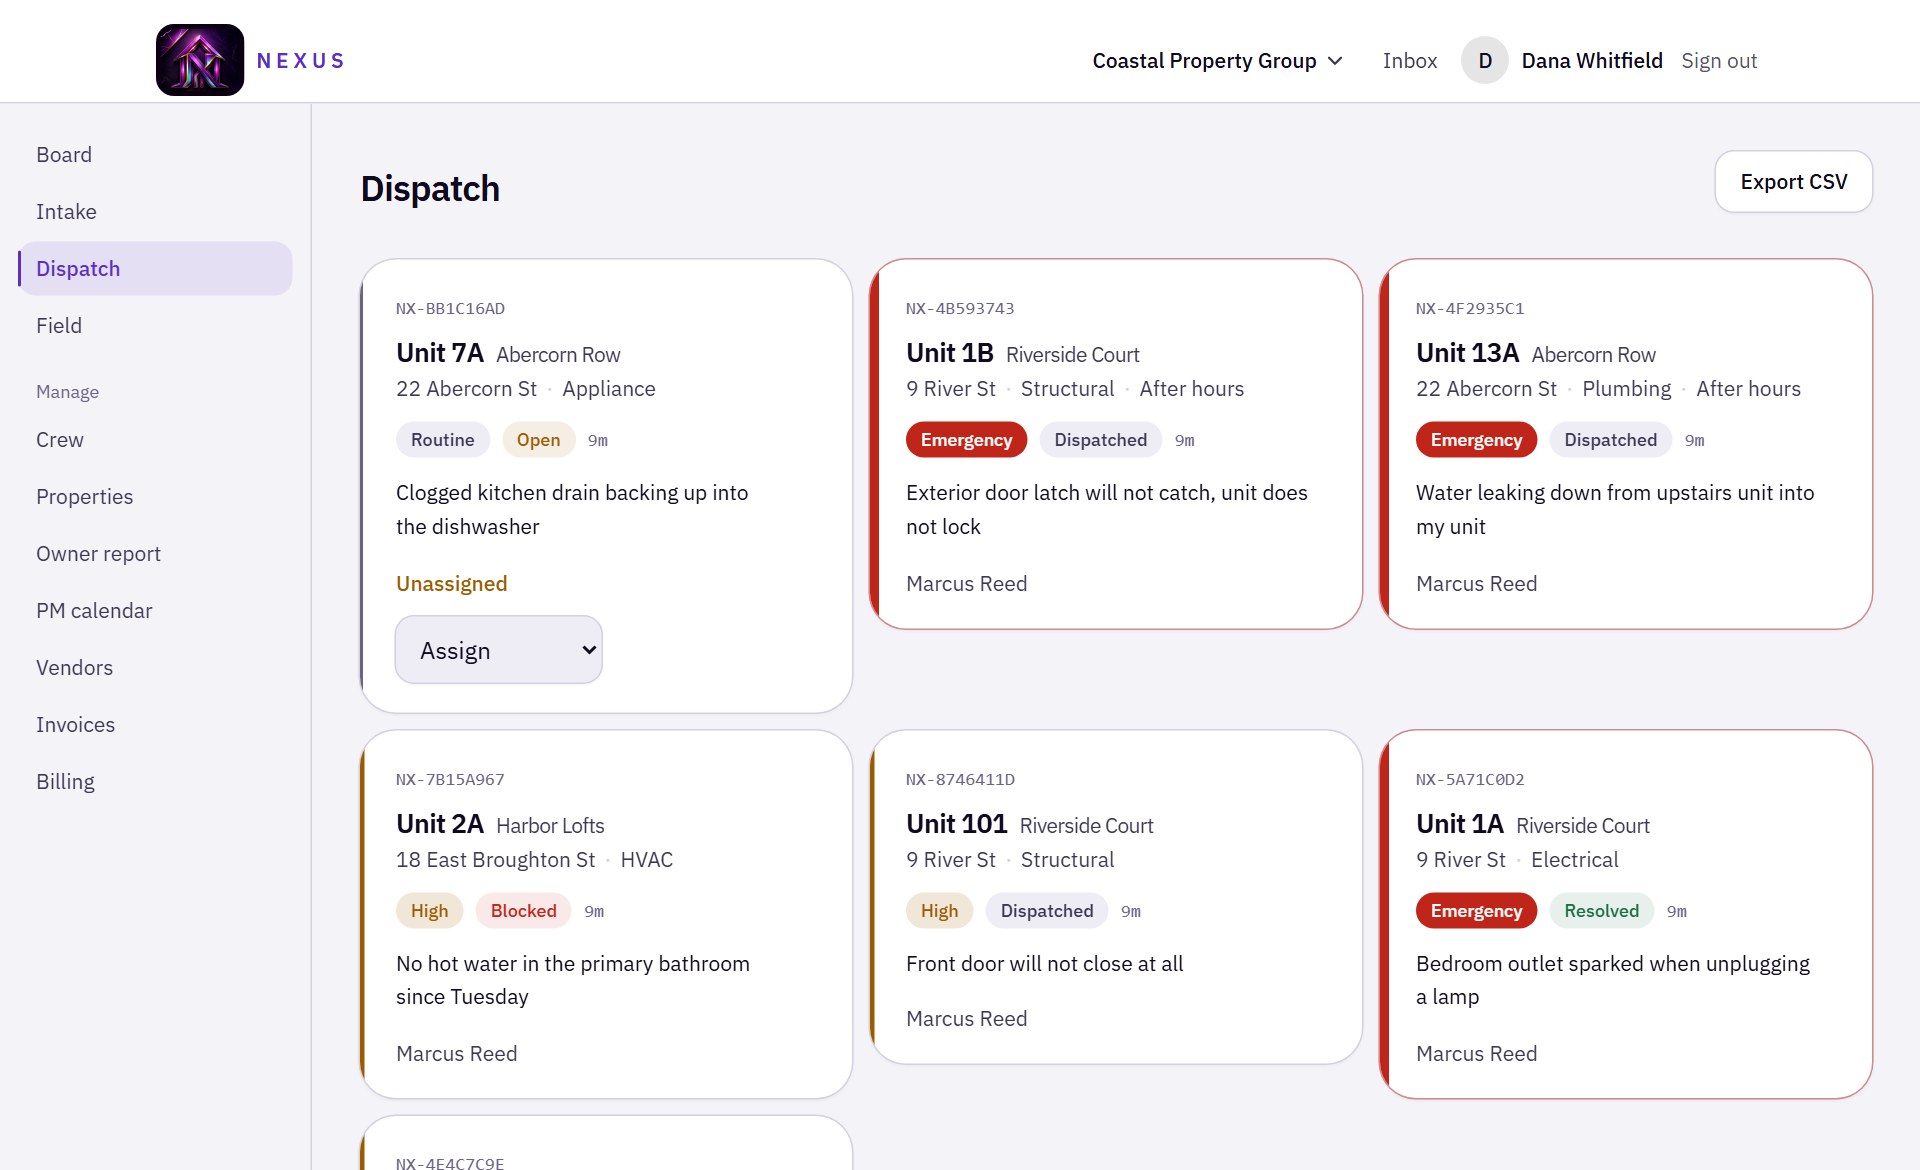Click the Nexus house logo icon
The image size is (1920, 1170).
point(200,60)
